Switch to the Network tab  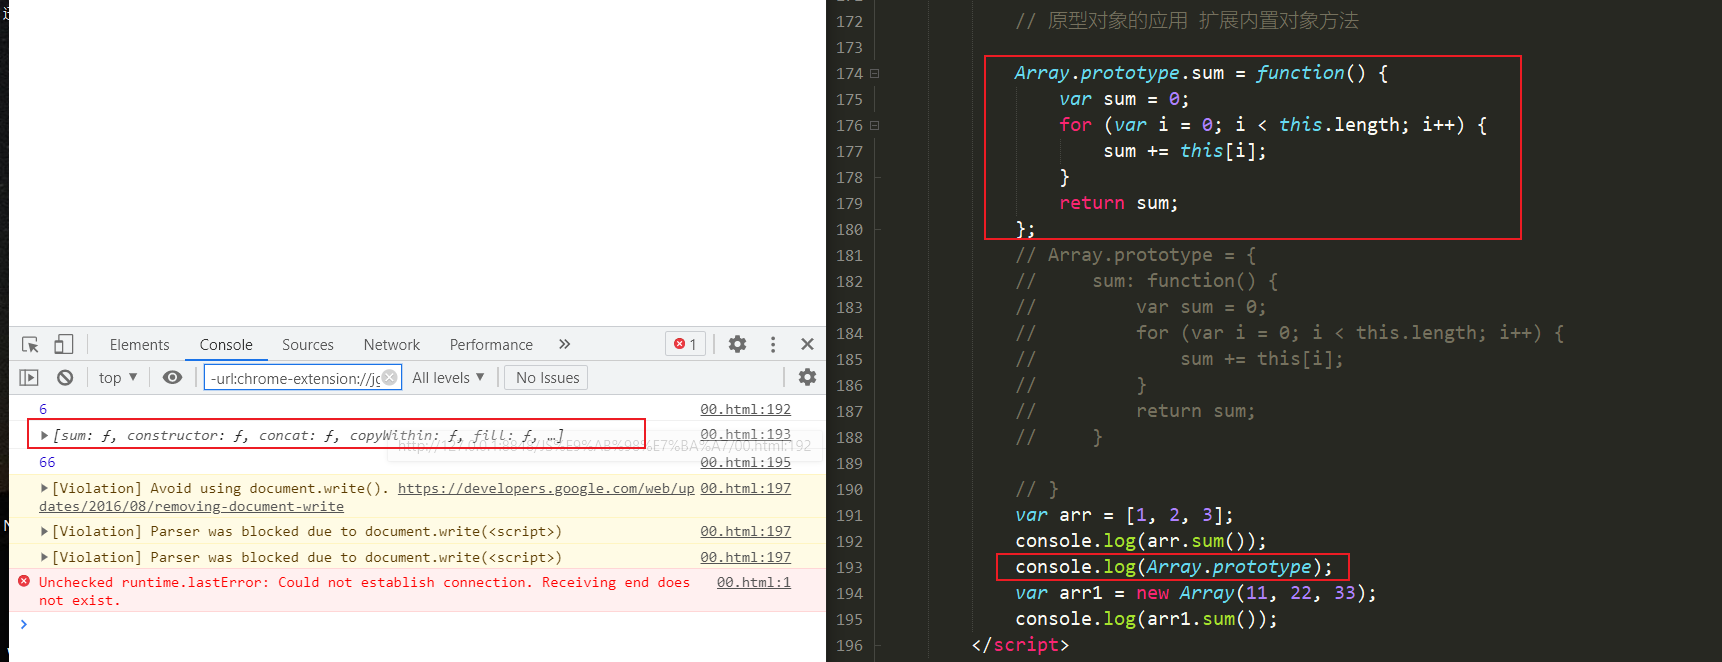[392, 344]
